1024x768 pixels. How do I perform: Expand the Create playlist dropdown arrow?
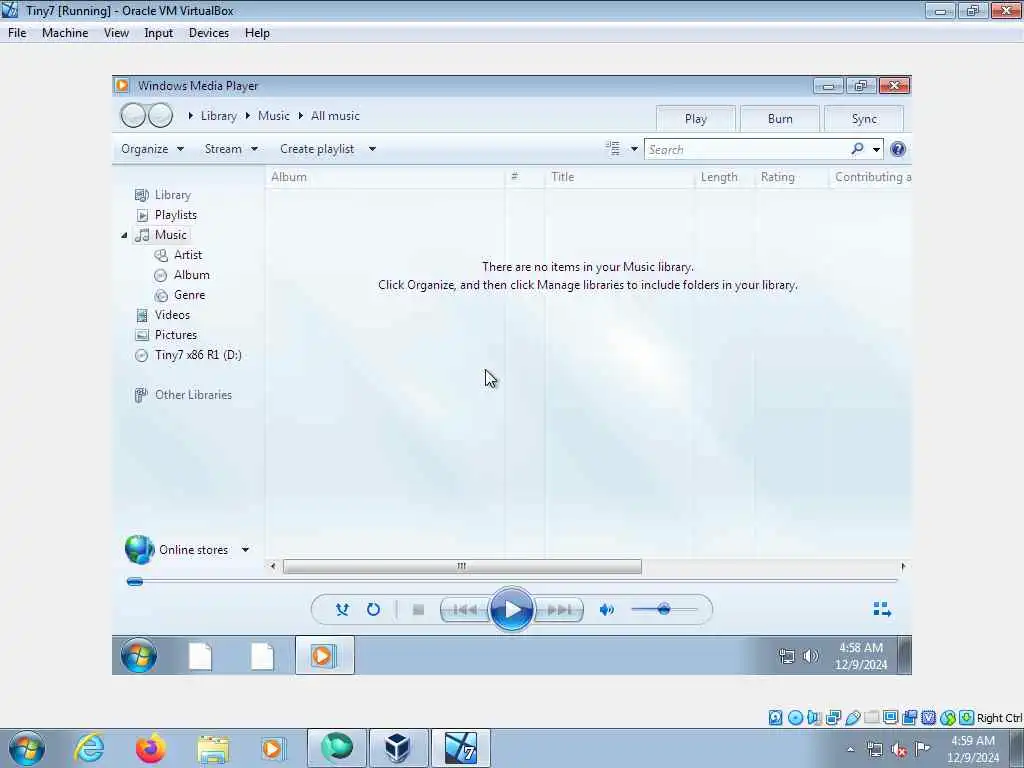click(372, 149)
